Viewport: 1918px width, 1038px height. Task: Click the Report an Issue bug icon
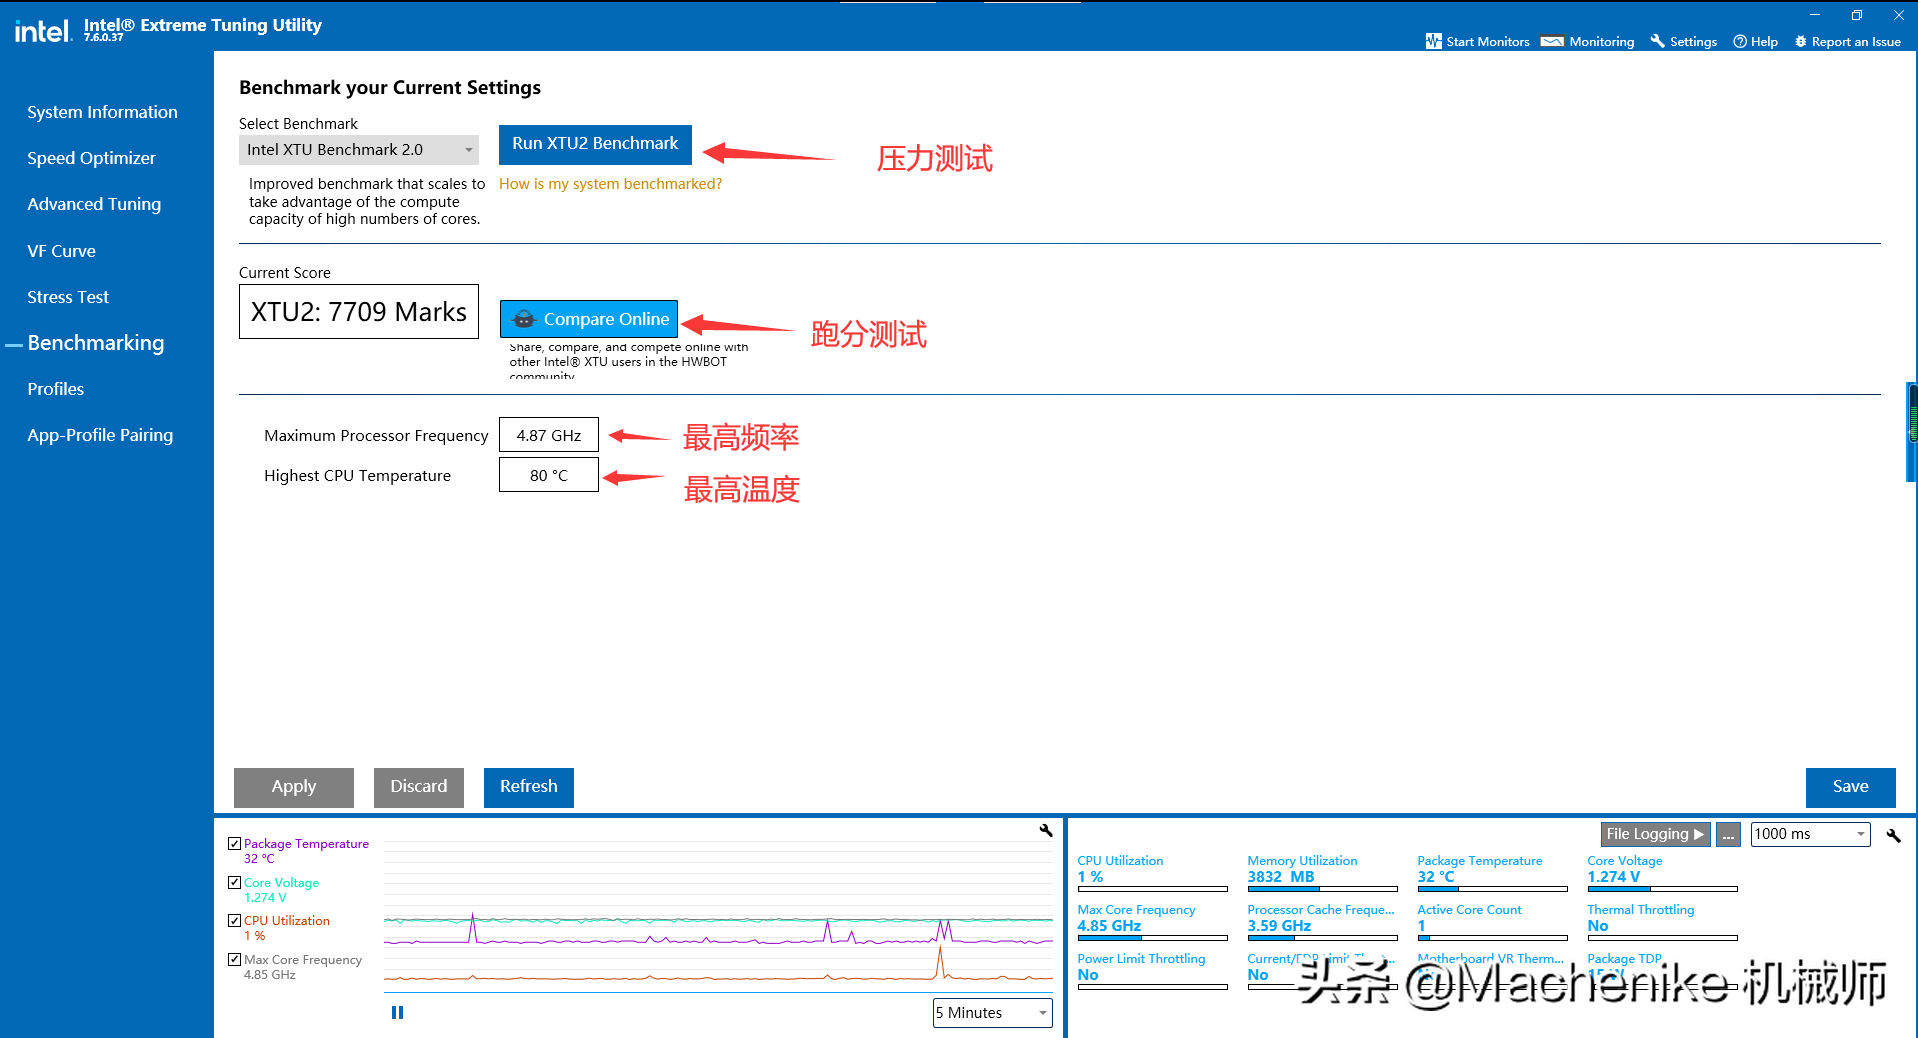tap(1801, 41)
